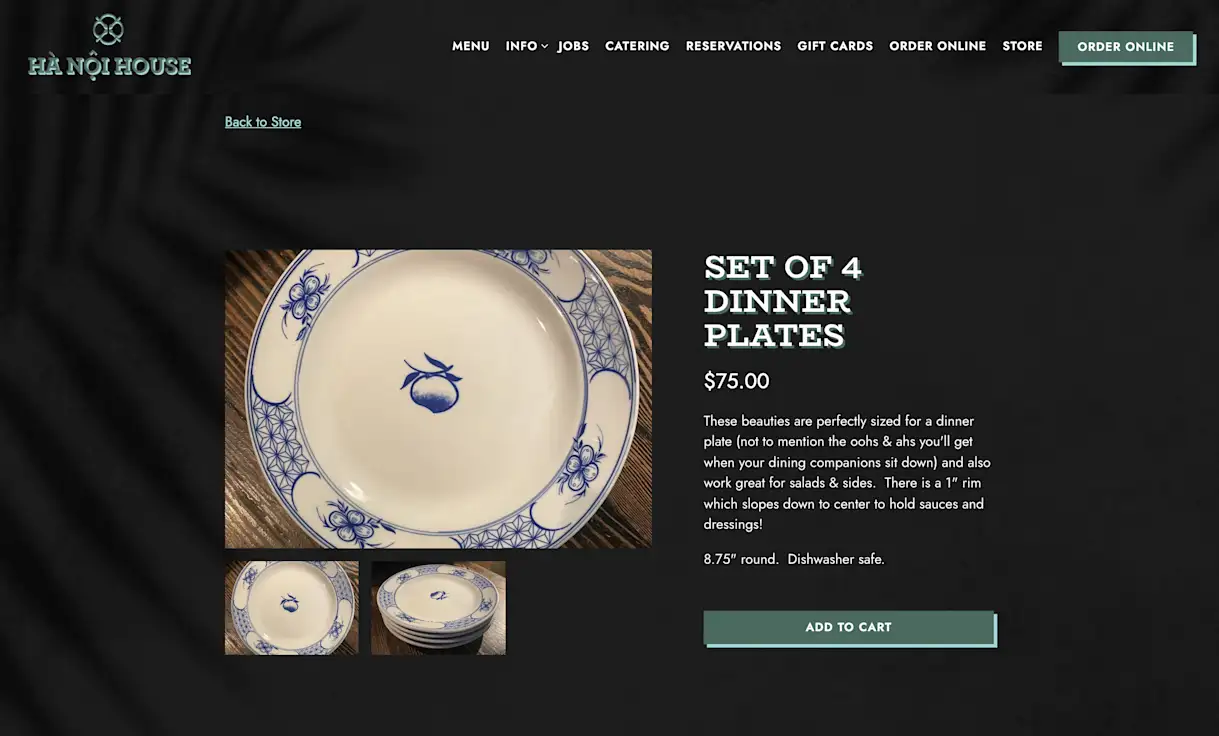Click the dishwasher safe dimensions text
Image resolution: width=1219 pixels, height=736 pixels.
tap(794, 559)
